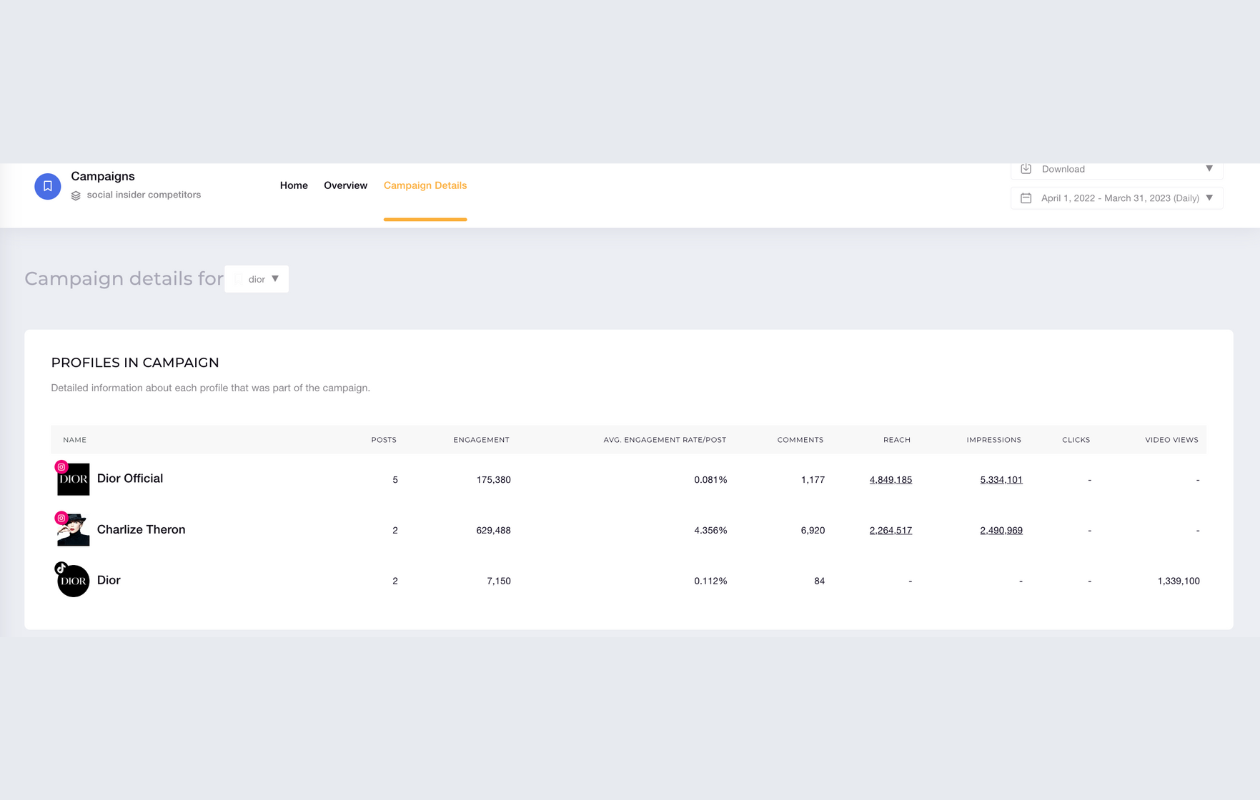This screenshot has width=1260, height=800.
Task: Click the download icon in Download box
Action: click(1025, 169)
